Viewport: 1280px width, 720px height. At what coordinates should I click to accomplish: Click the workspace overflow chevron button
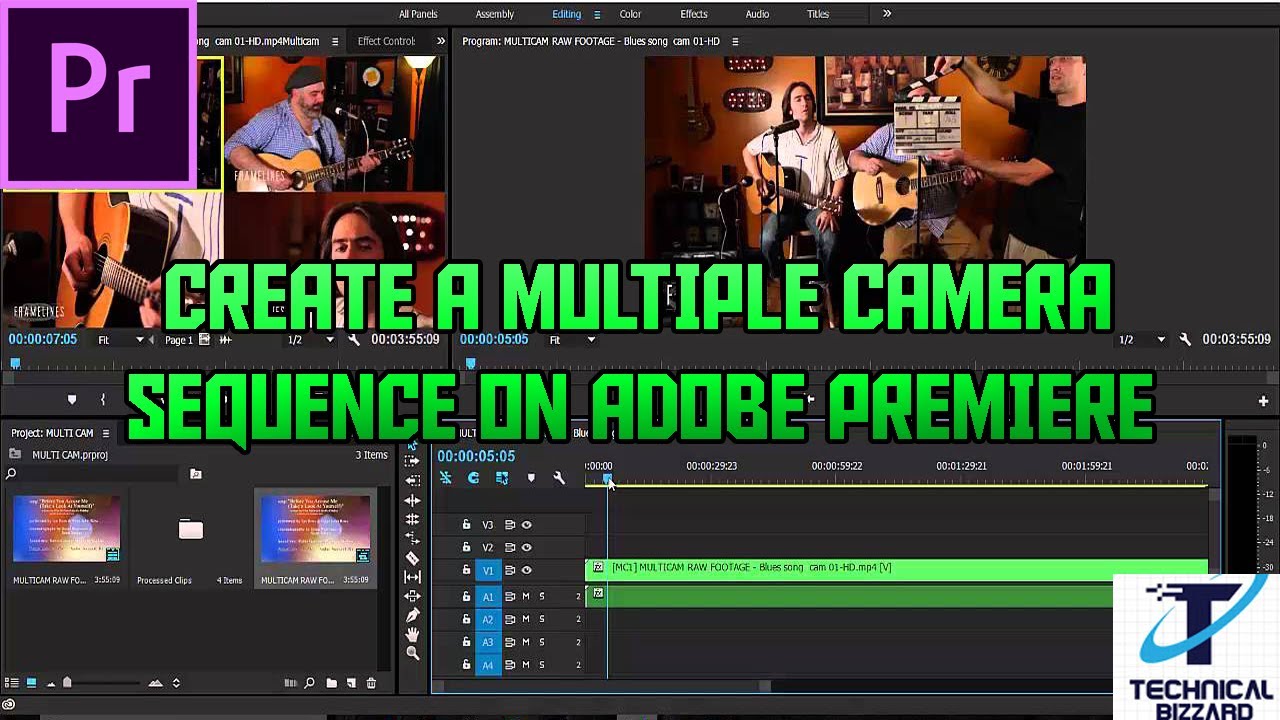point(886,14)
